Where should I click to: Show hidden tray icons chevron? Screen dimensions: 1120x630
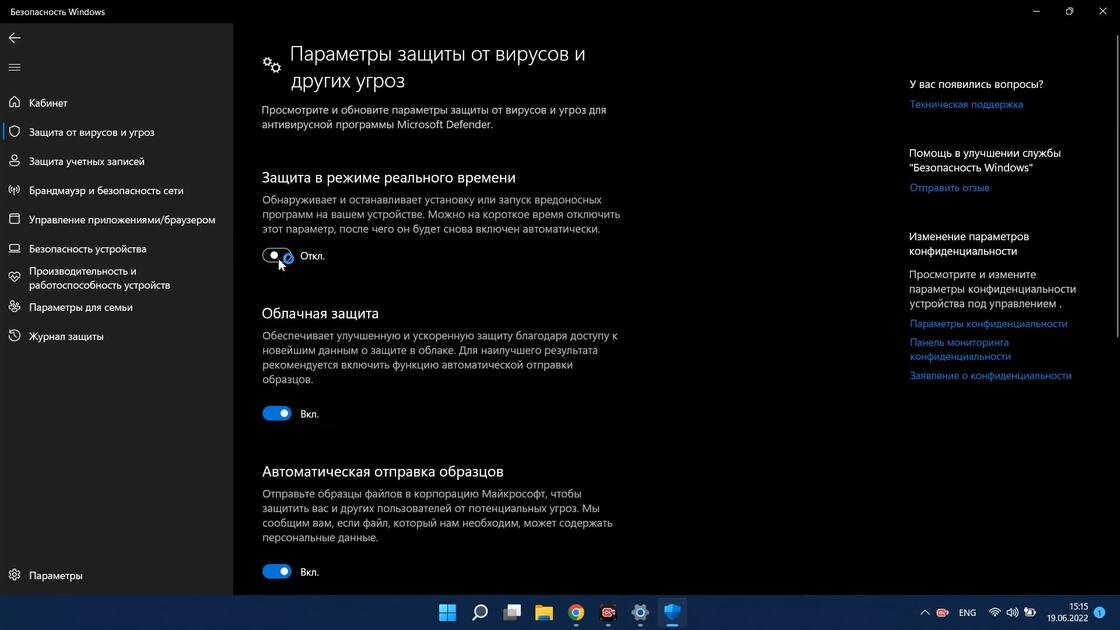pos(924,613)
